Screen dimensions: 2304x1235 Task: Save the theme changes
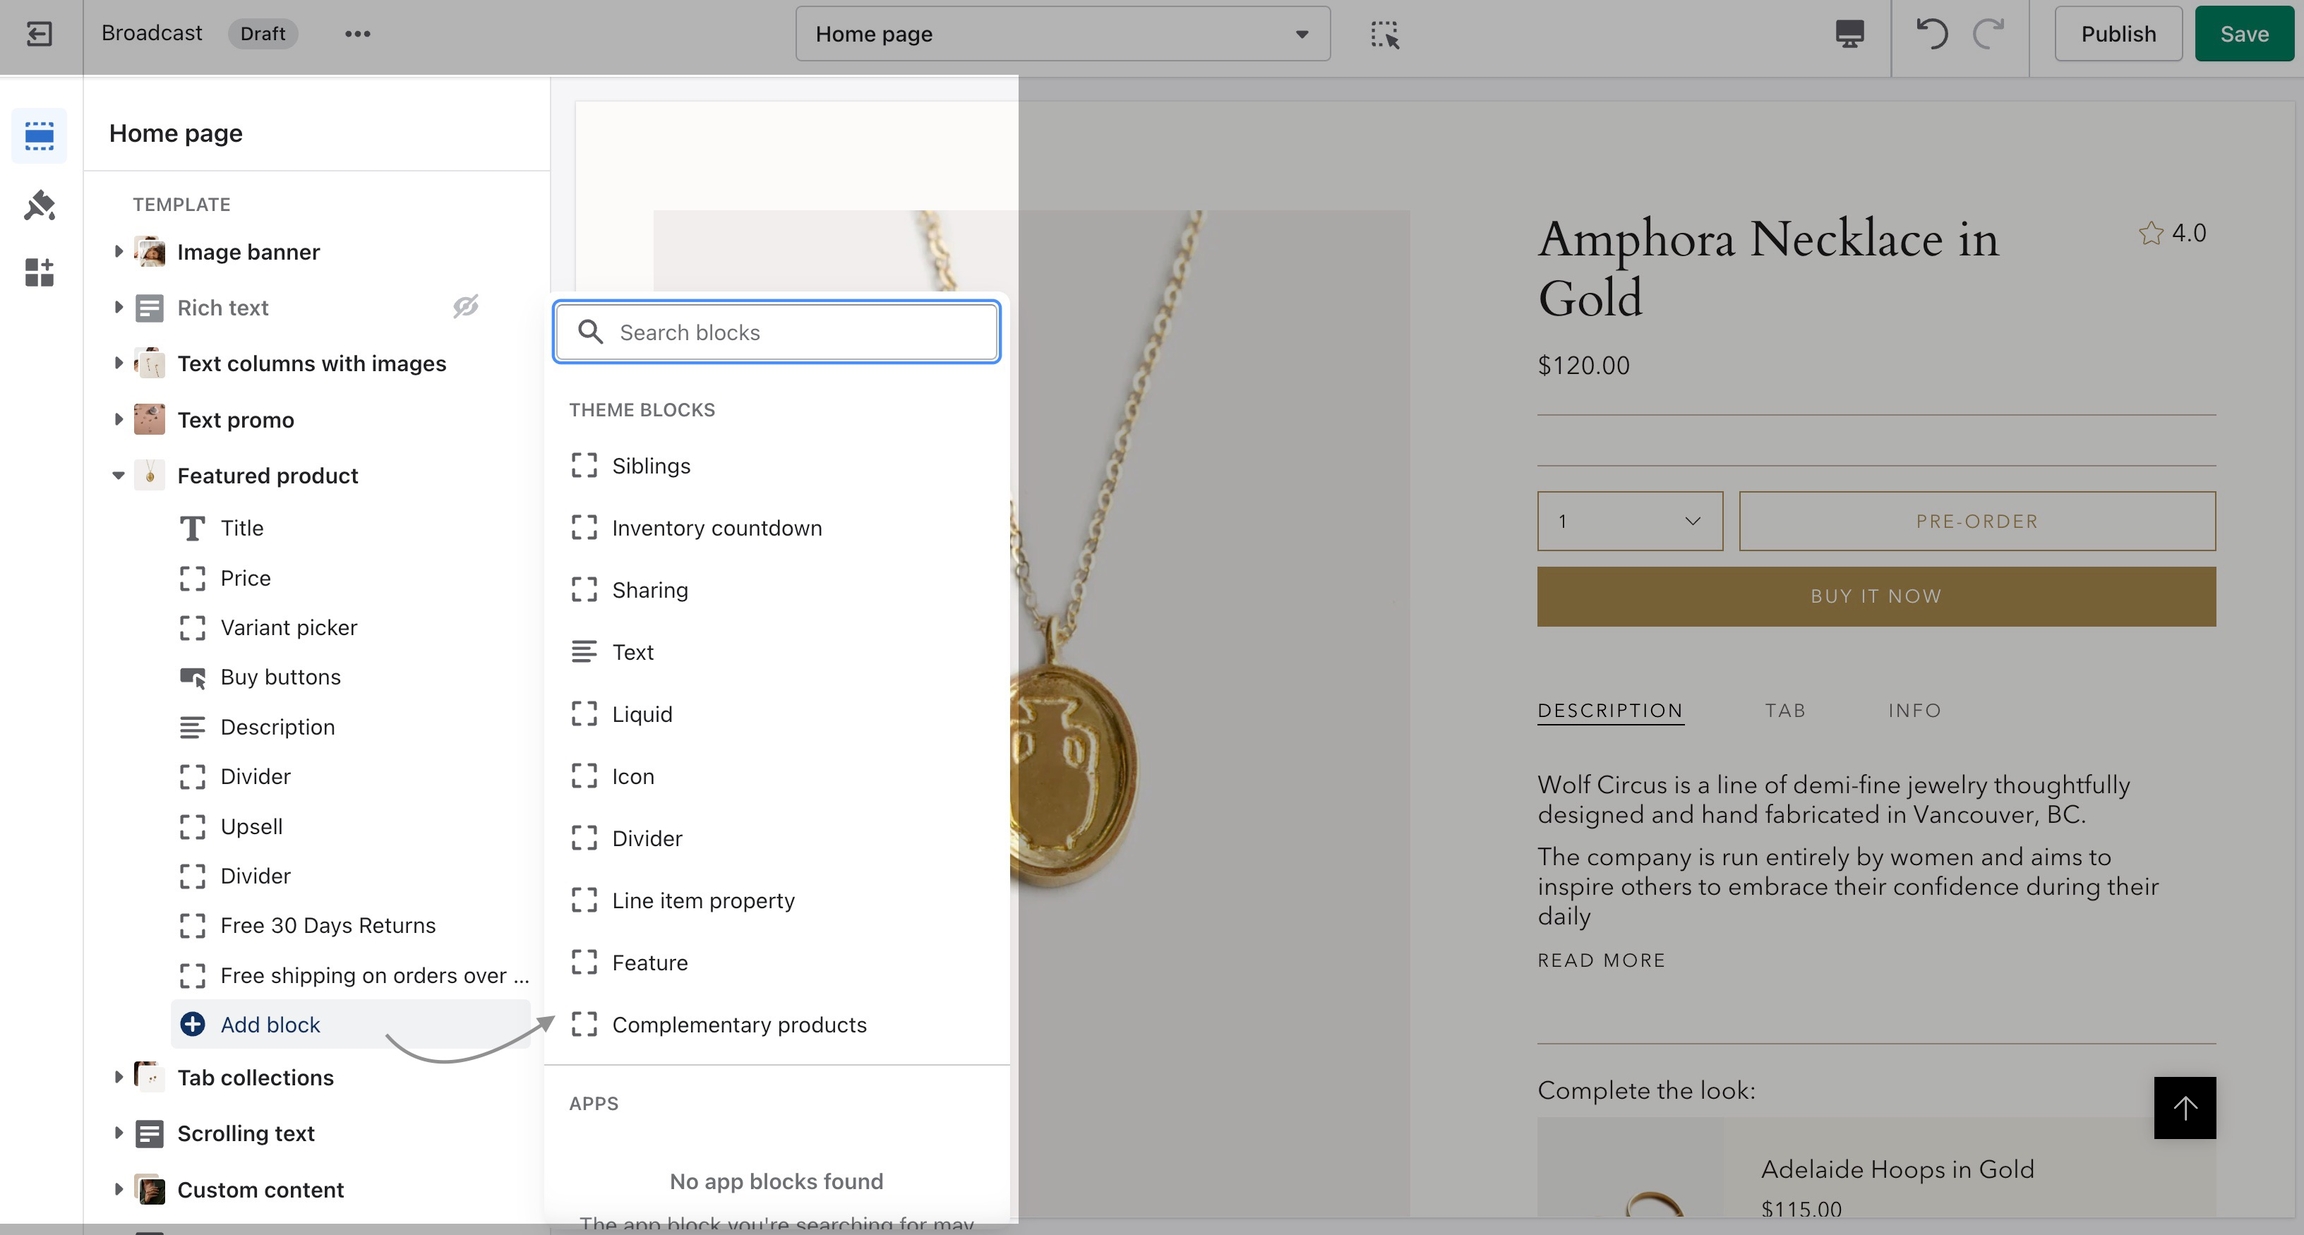click(x=2244, y=34)
